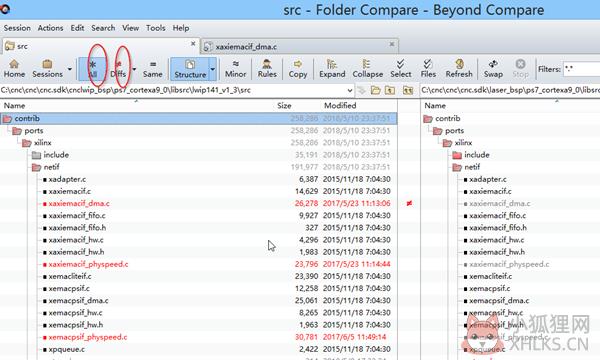Collapse the left contrib folder
The height and width of the screenshot is (360, 600).
[x=7, y=119]
